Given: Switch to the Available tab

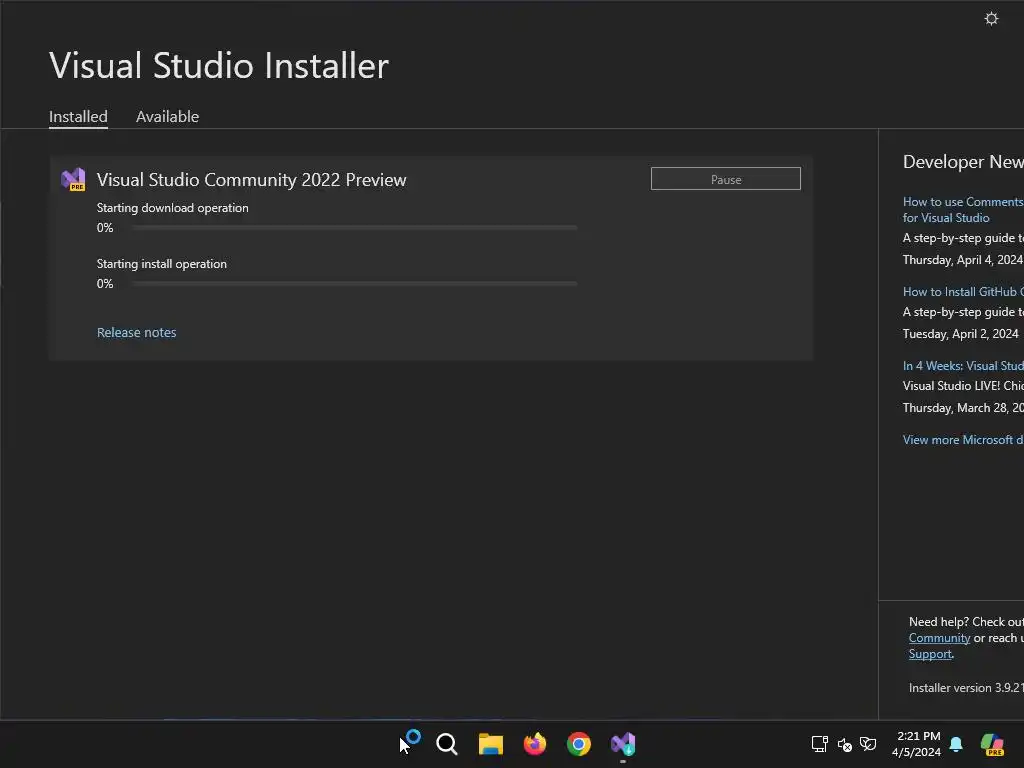Looking at the screenshot, I should tap(167, 116).
